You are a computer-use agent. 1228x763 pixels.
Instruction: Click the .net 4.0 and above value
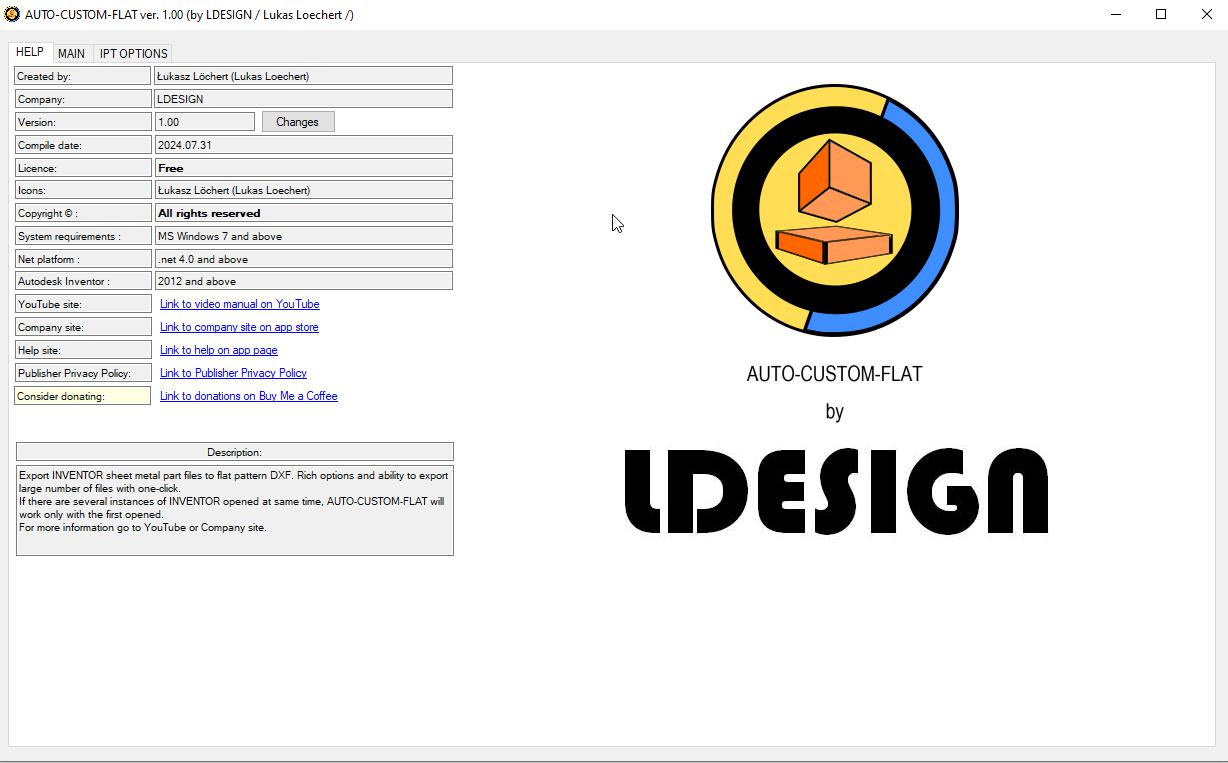pyautogui.click(x=303, y=259)
